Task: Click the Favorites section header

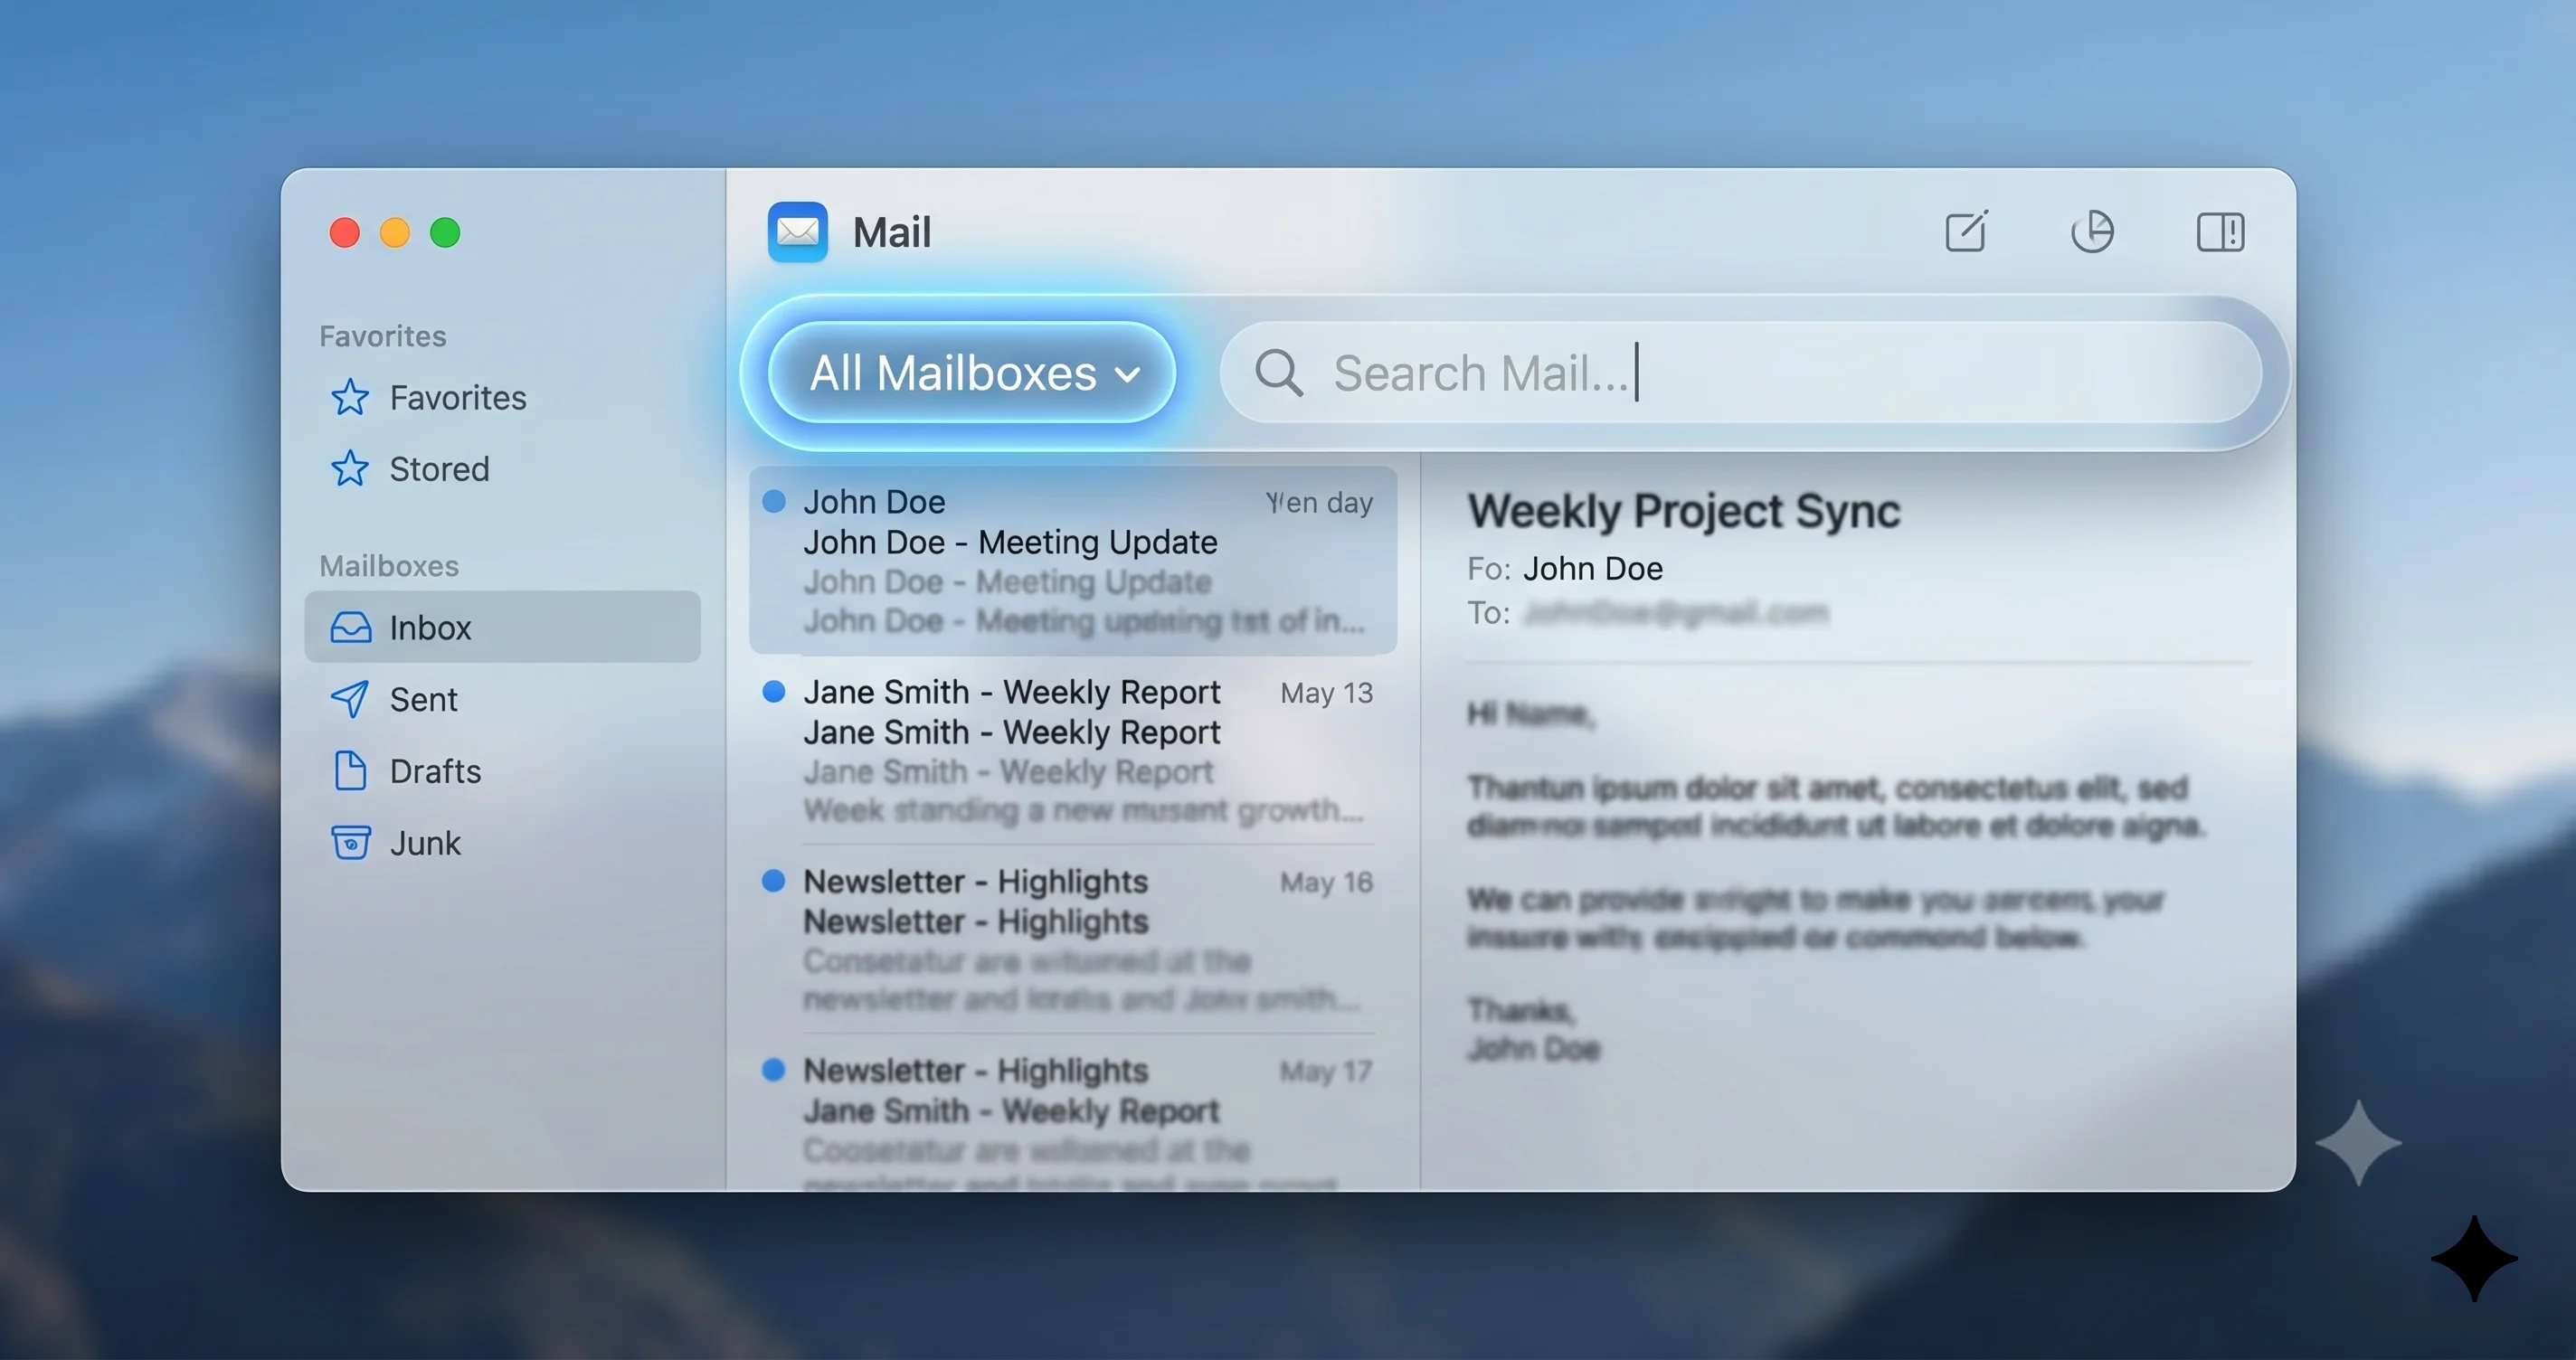Action: point(383,335)
